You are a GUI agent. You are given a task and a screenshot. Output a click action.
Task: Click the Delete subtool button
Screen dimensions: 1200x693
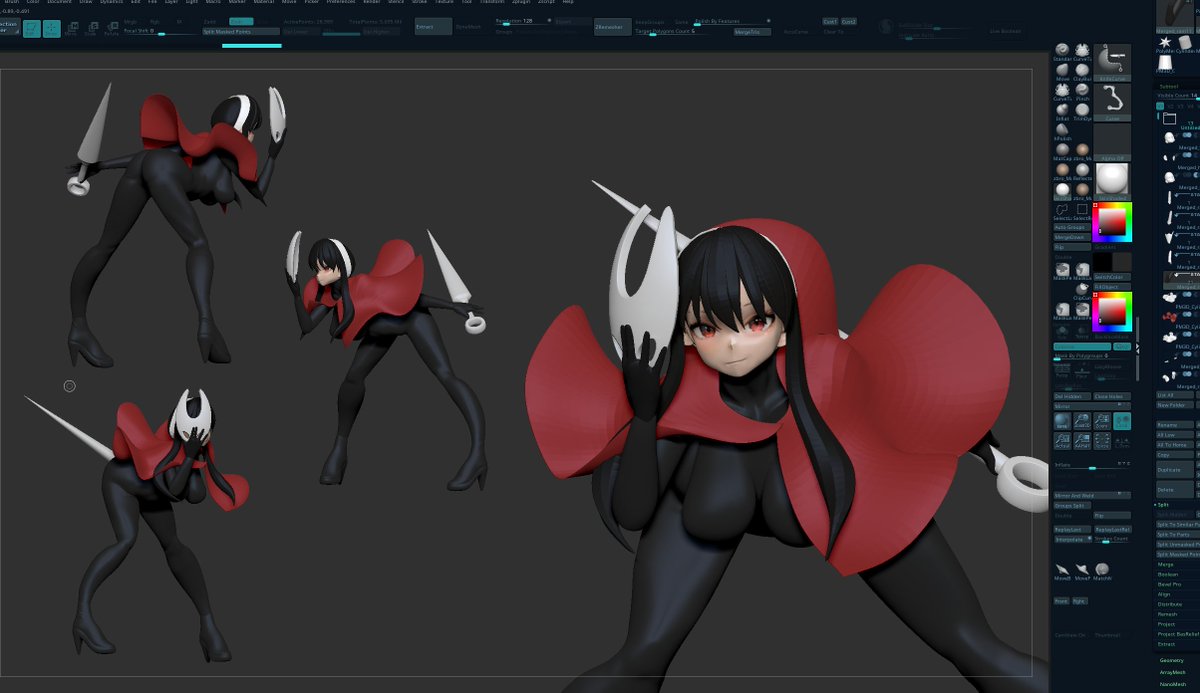point(1175,489)
